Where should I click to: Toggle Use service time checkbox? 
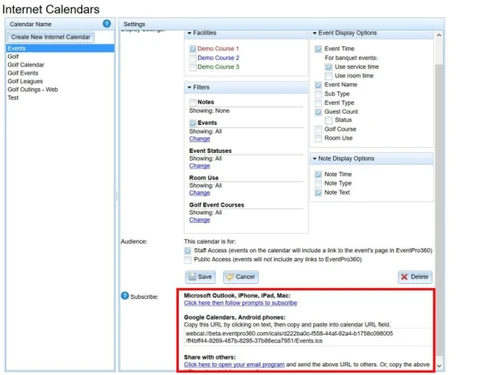click(x=329, y=67)
